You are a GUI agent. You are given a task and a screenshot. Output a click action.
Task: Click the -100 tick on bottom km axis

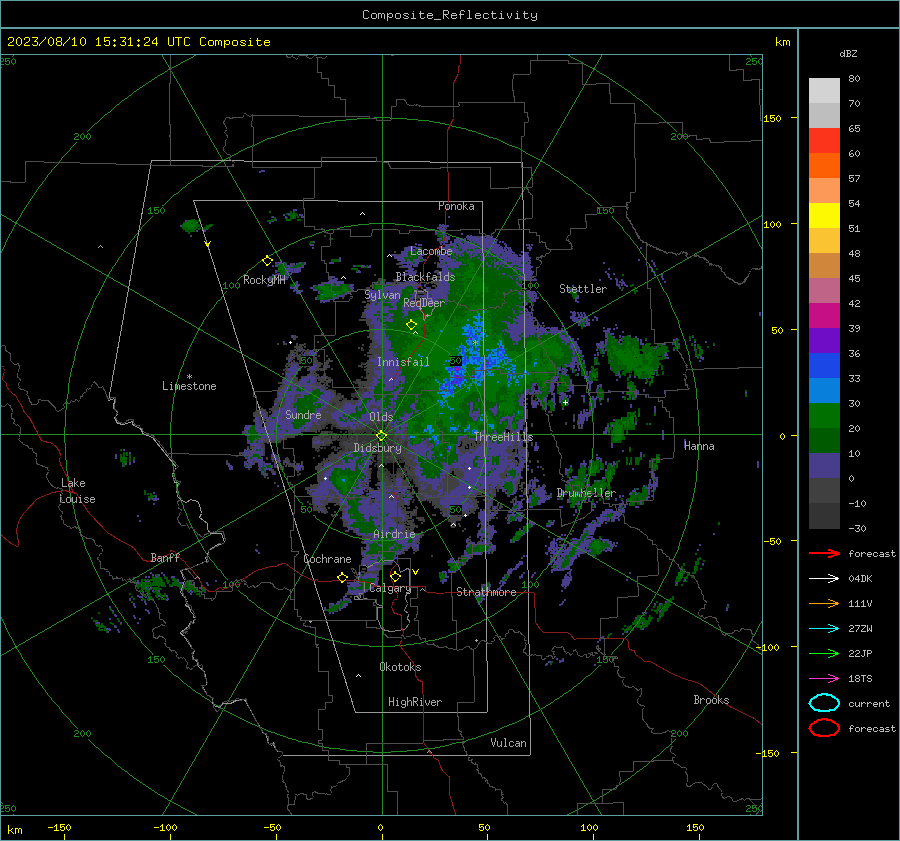(x=165, y=828)
